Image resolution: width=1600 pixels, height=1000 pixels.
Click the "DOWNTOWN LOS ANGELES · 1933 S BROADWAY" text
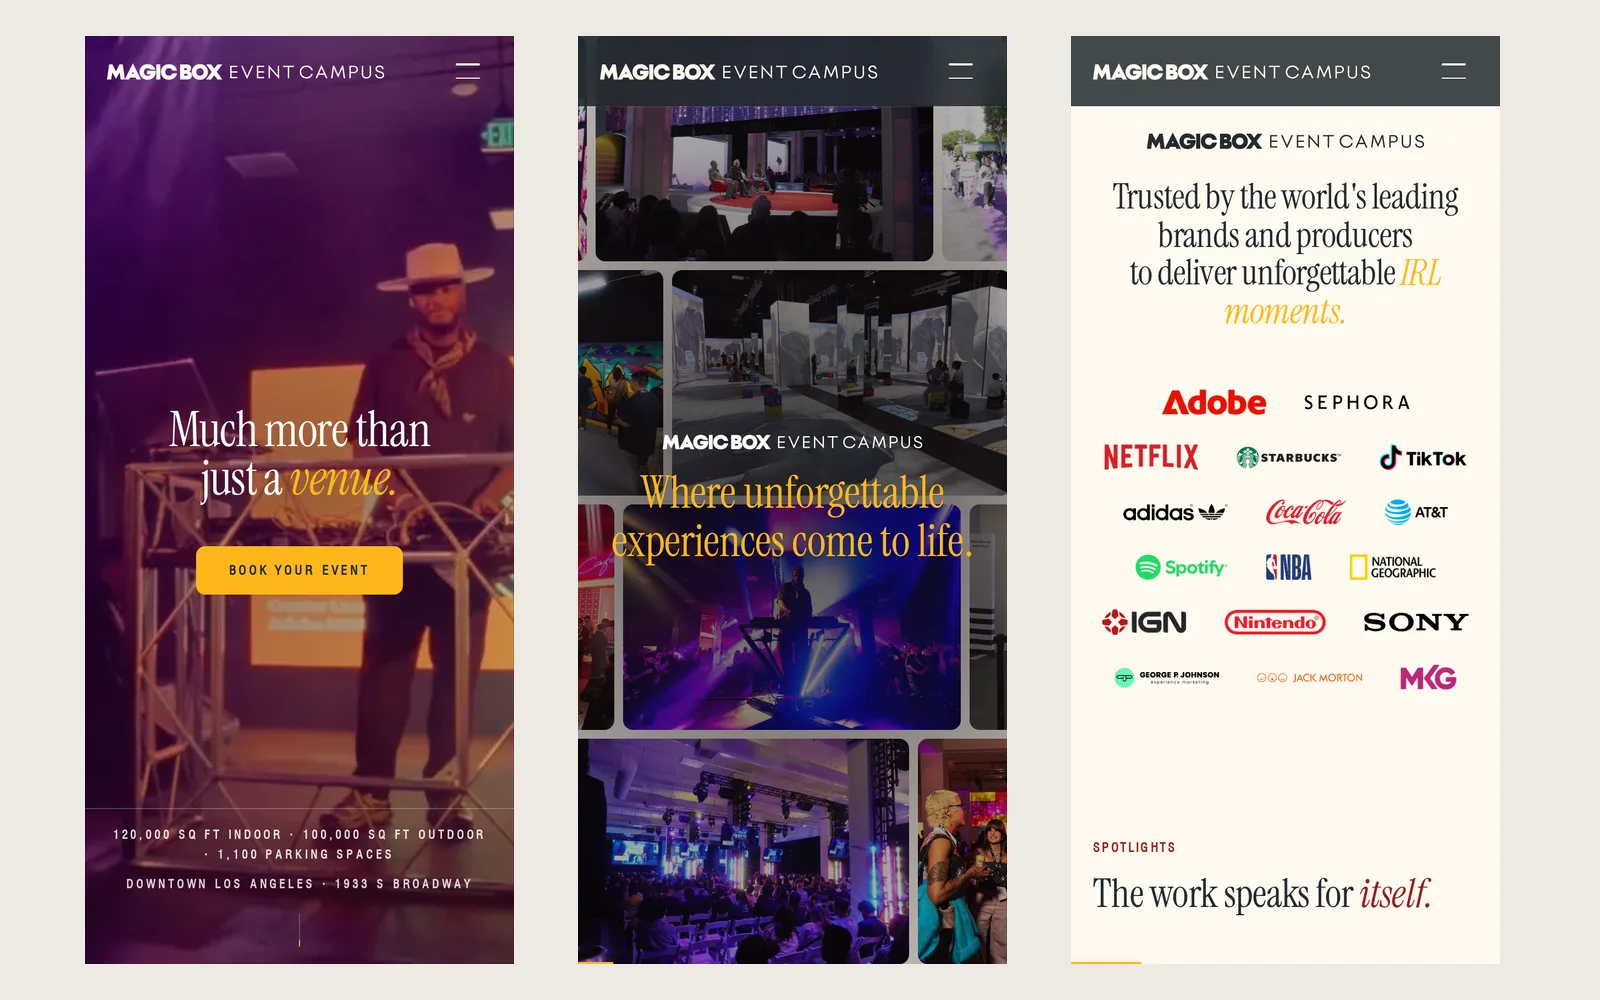(x=299, y=884)
